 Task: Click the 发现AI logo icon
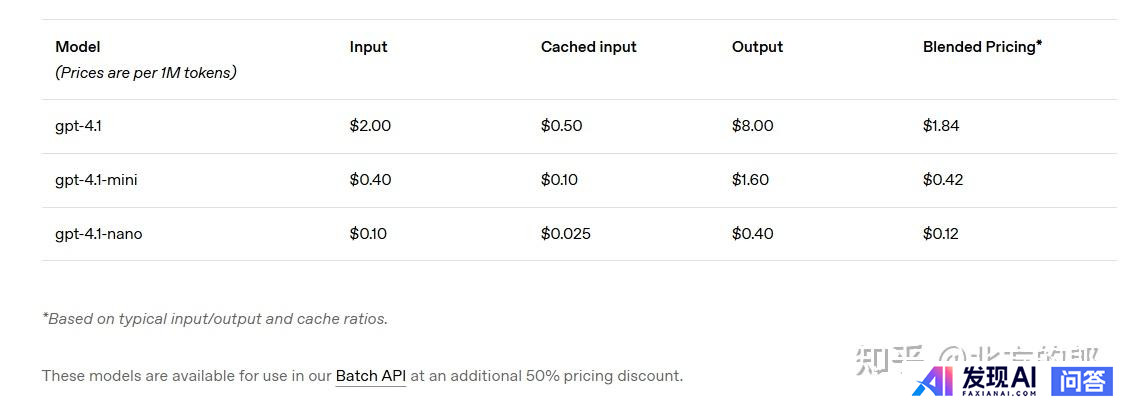click(x=933, y=381)
